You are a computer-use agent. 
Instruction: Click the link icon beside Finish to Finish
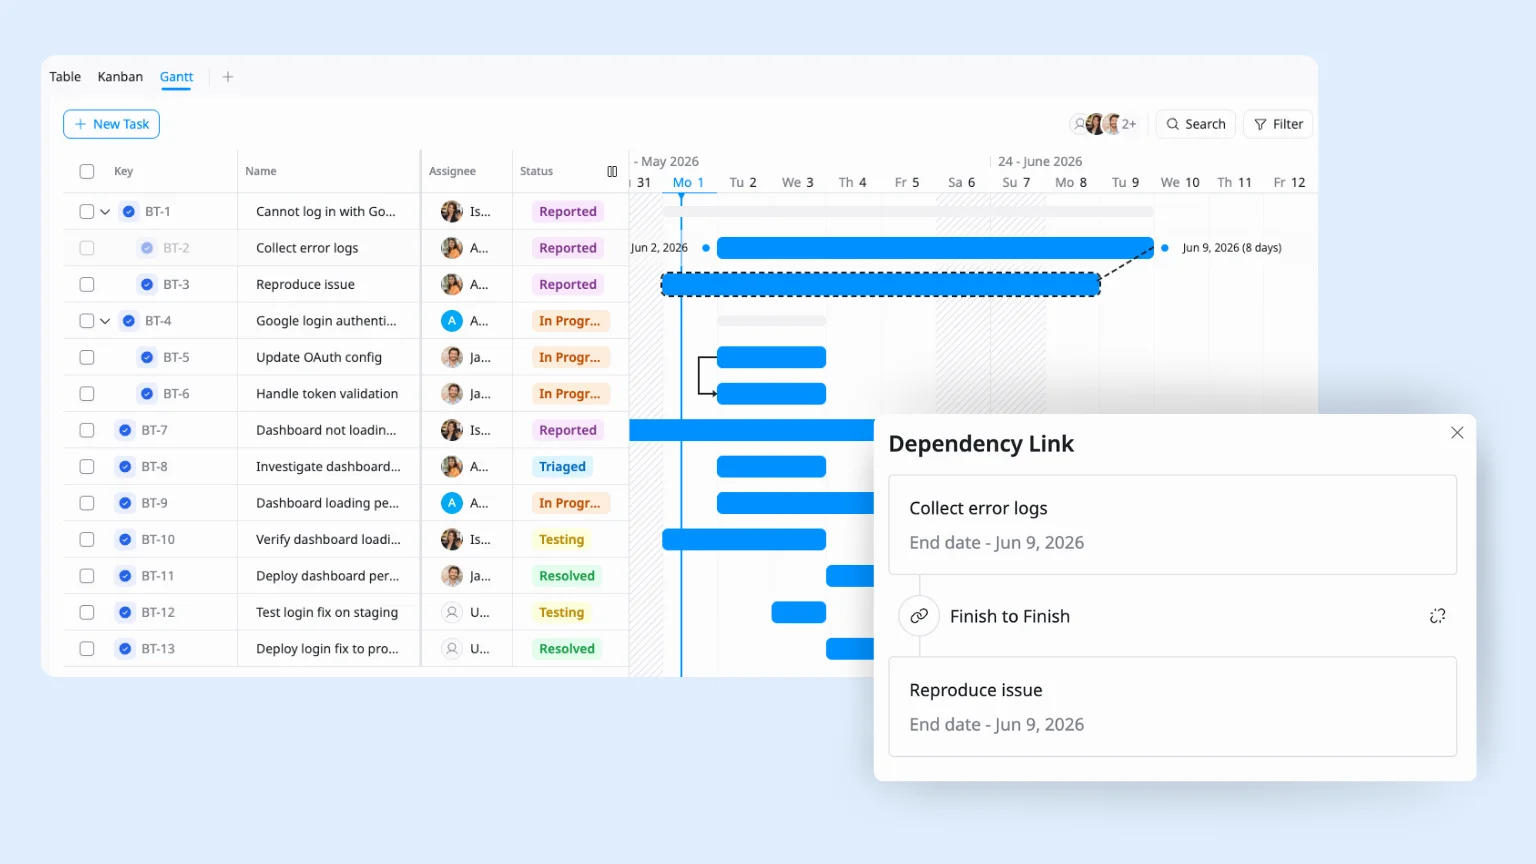(919, 616)
